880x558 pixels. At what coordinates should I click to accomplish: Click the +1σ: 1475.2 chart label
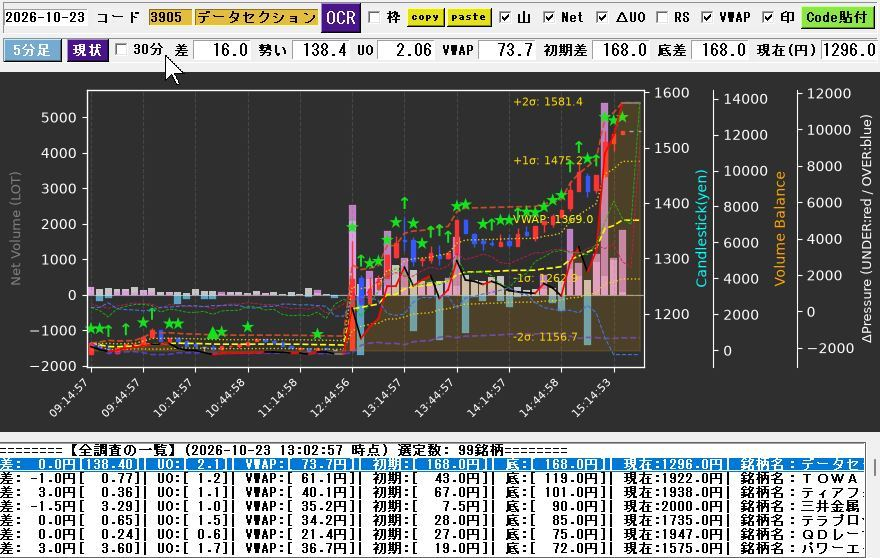pyautogui.click(x=547, y=161)
